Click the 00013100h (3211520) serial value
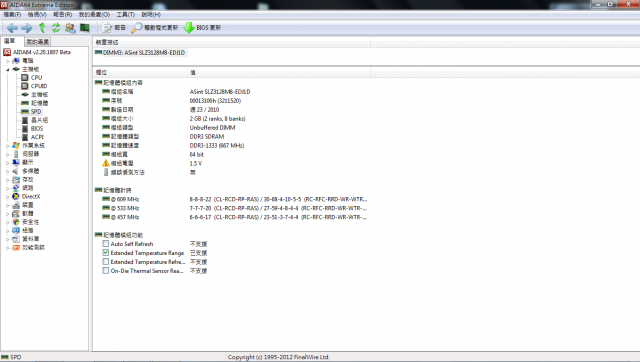This screenshot has width=640, height=362. point(215,101)
